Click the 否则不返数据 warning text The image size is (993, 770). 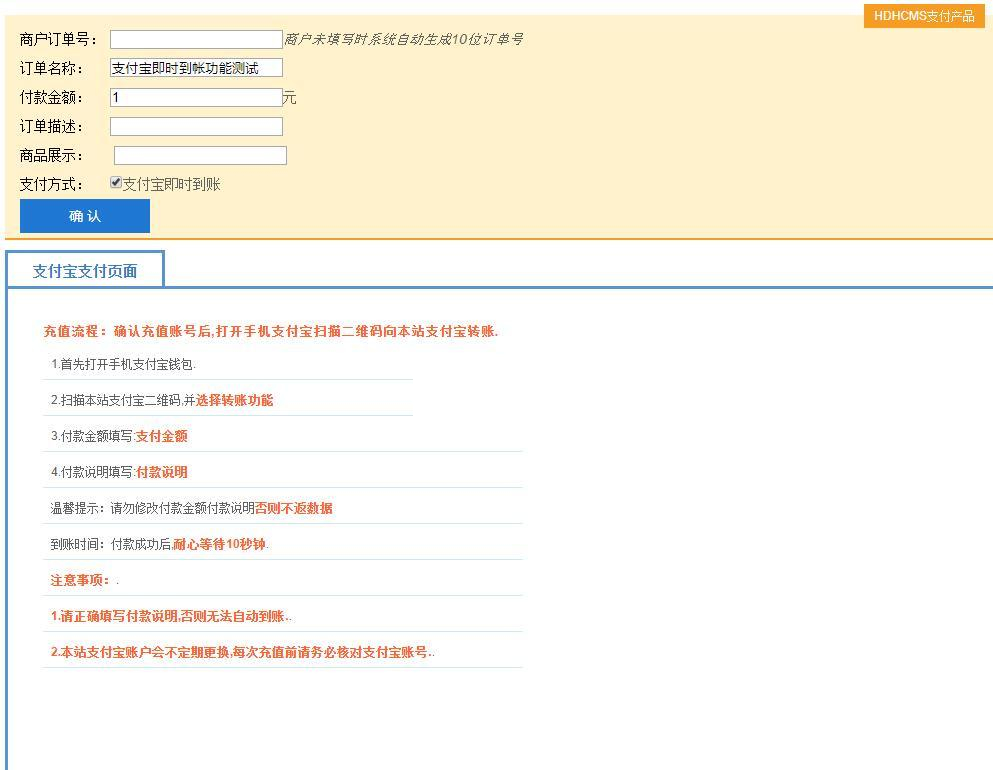[x=293, y=508]
